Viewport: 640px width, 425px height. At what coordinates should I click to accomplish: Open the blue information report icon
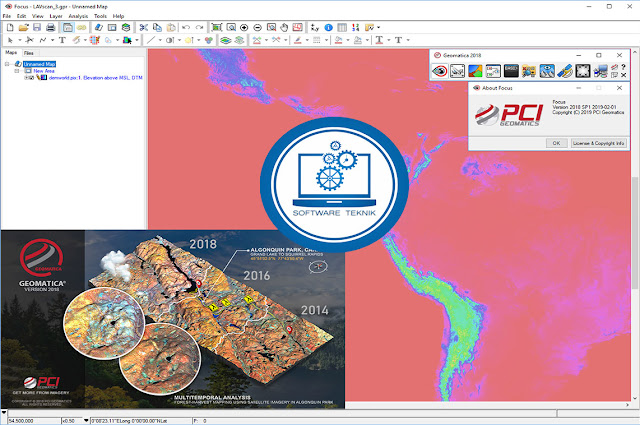[x=329, y=27]
